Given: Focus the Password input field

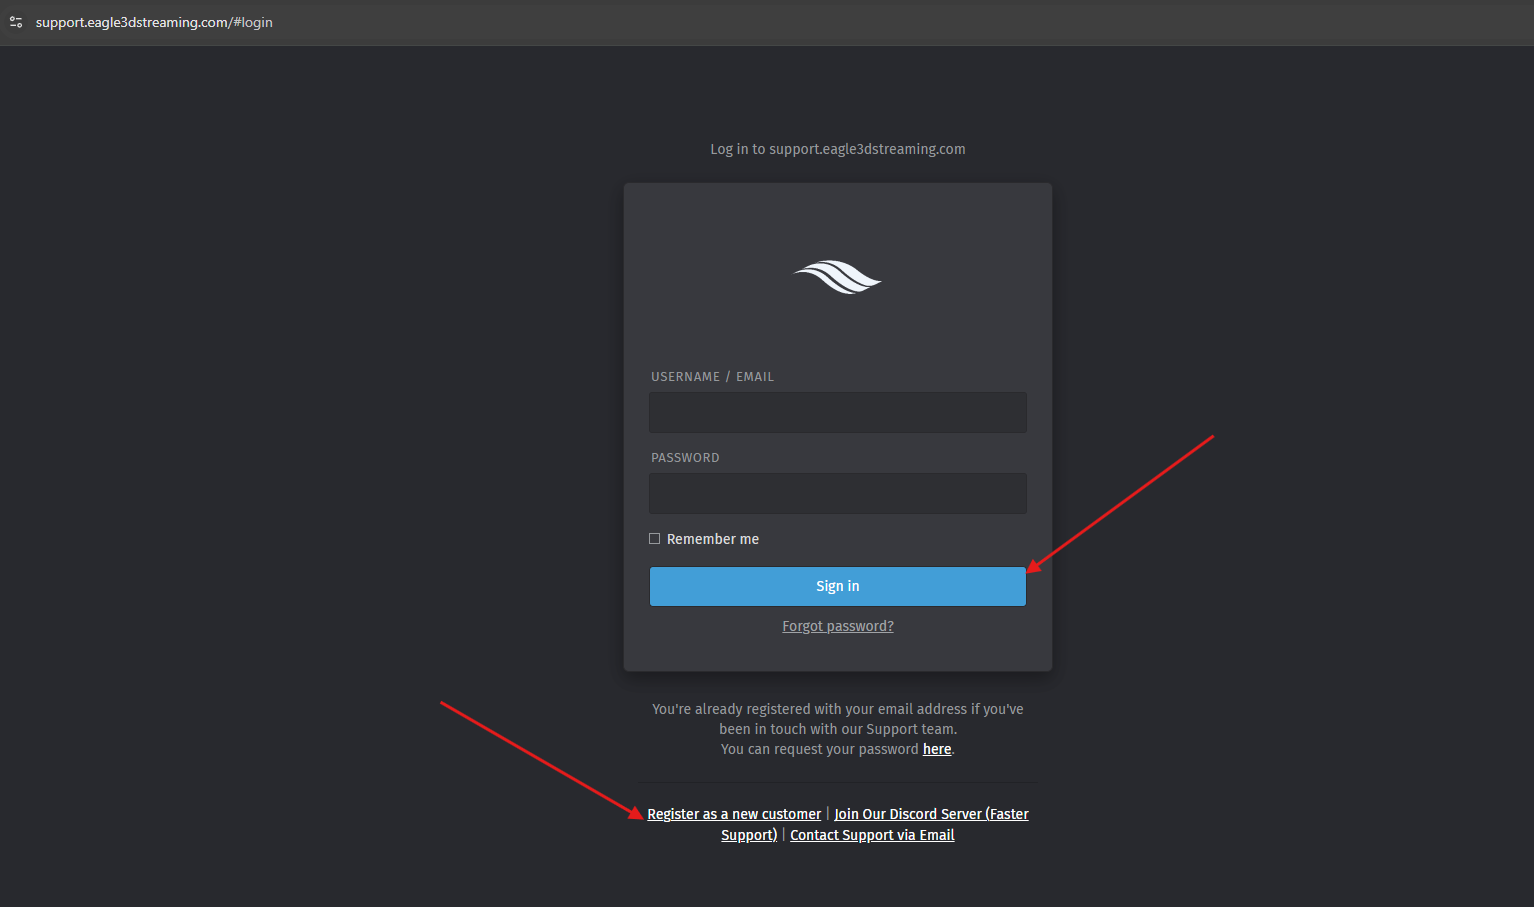Looking at the screenshot, I should pos(838,493).
